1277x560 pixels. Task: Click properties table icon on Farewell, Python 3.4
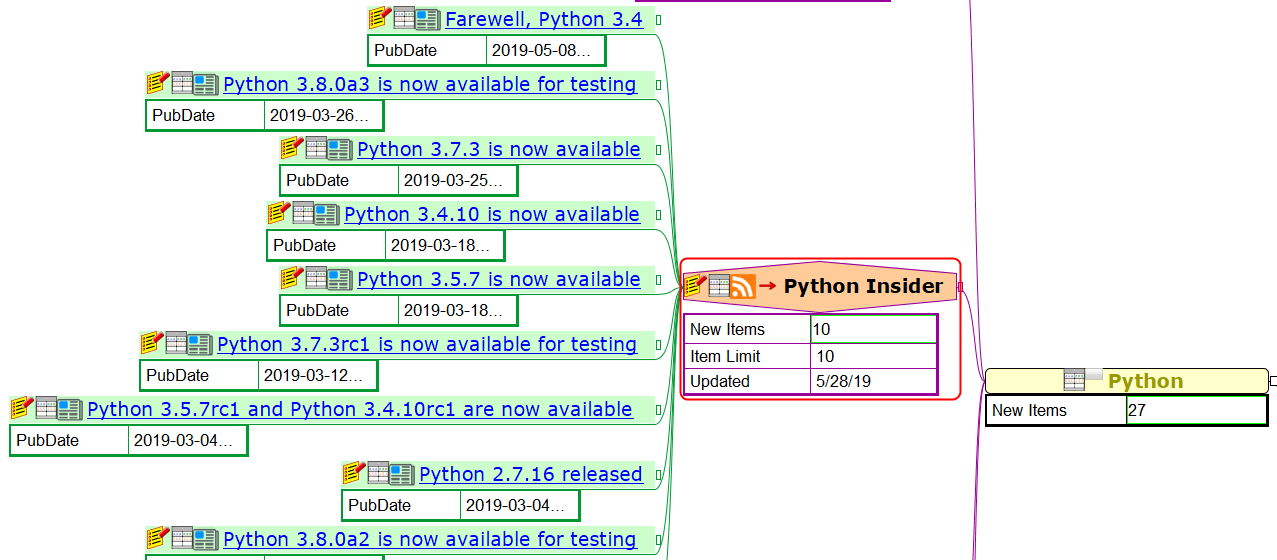point(404,17)
